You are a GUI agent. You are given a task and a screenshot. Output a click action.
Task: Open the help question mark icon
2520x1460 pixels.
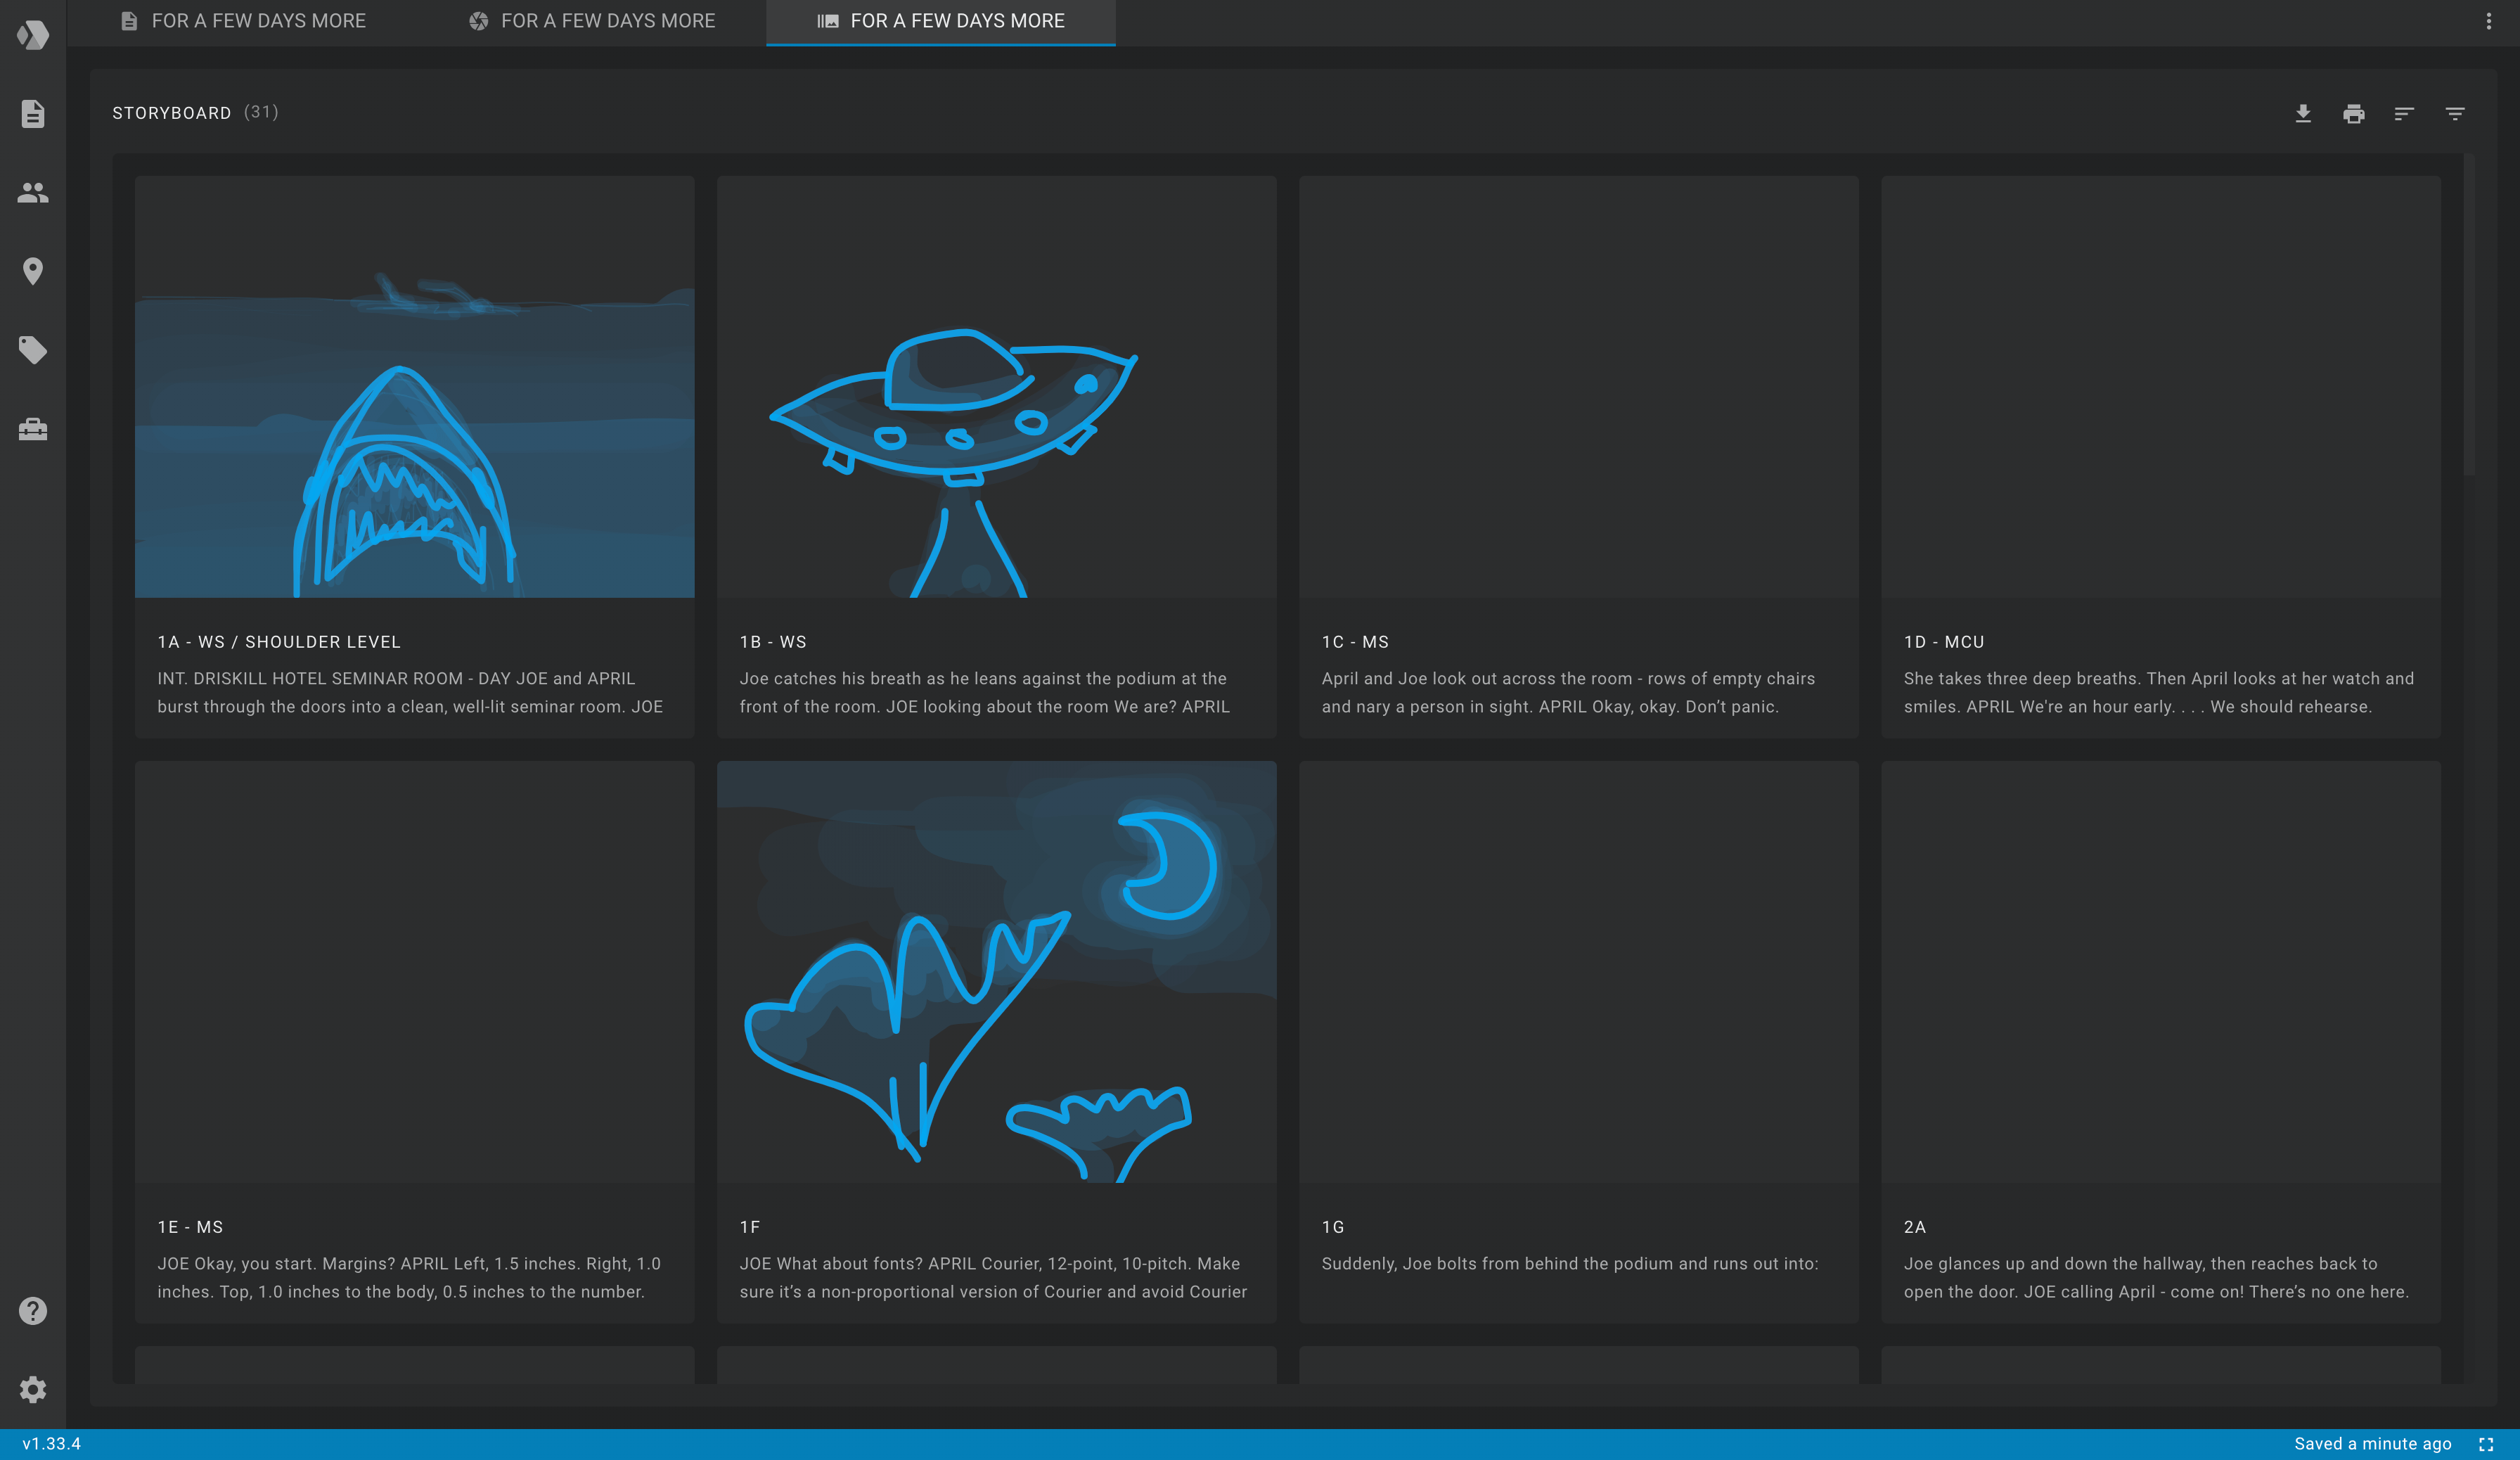click(x=33, y=1311)
